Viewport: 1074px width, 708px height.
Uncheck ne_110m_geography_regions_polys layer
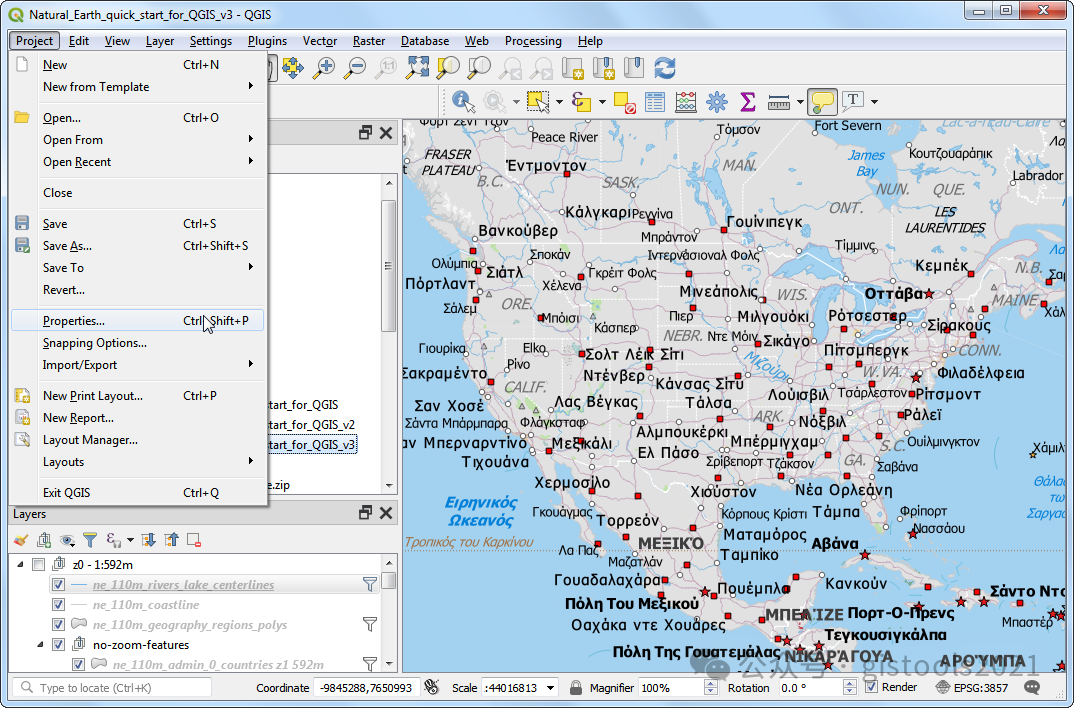point(58,624)
